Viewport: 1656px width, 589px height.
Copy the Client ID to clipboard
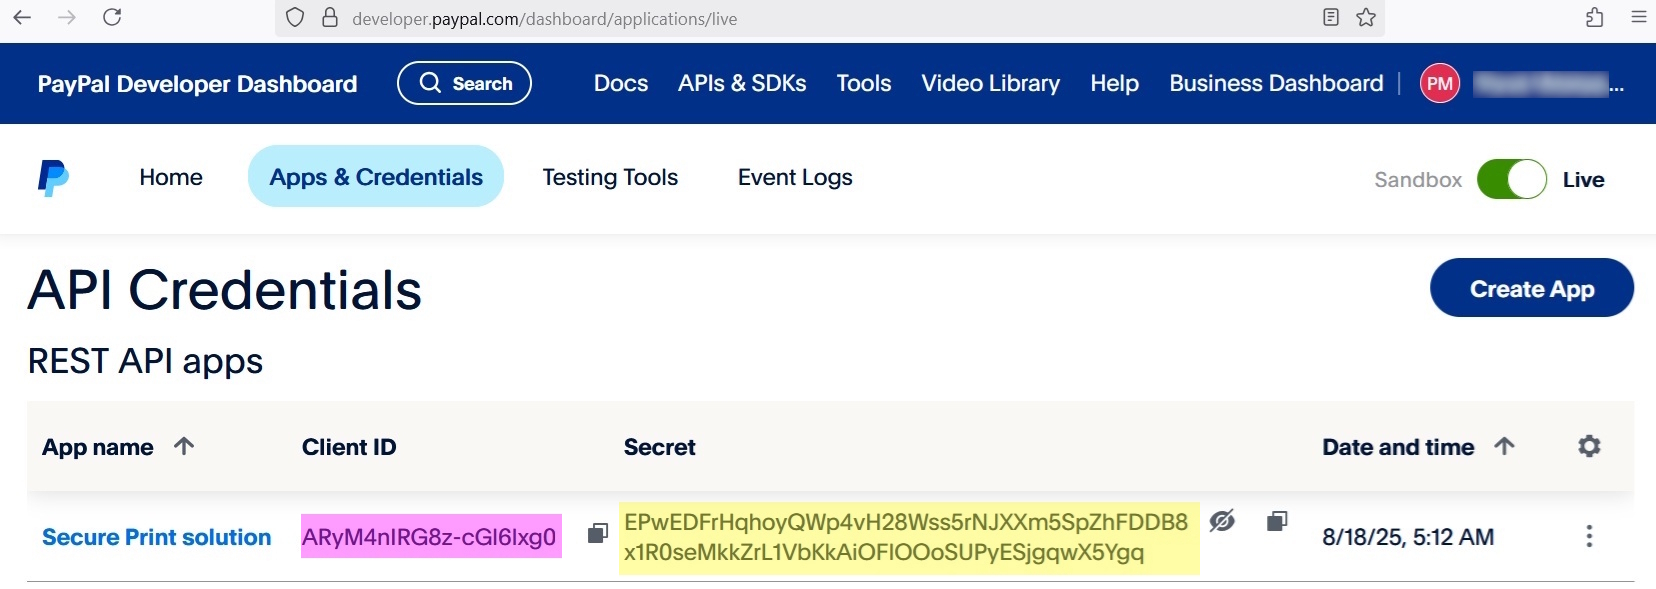(597, 533)
